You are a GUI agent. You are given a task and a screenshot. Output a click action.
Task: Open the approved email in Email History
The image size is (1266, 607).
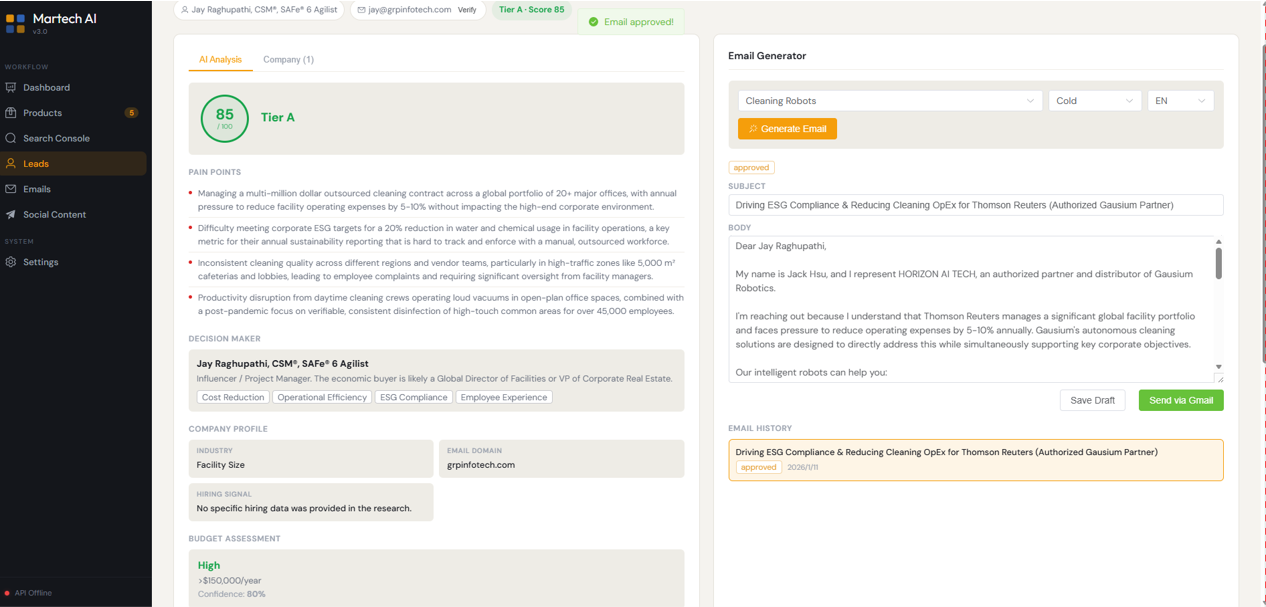click(975, 460)
